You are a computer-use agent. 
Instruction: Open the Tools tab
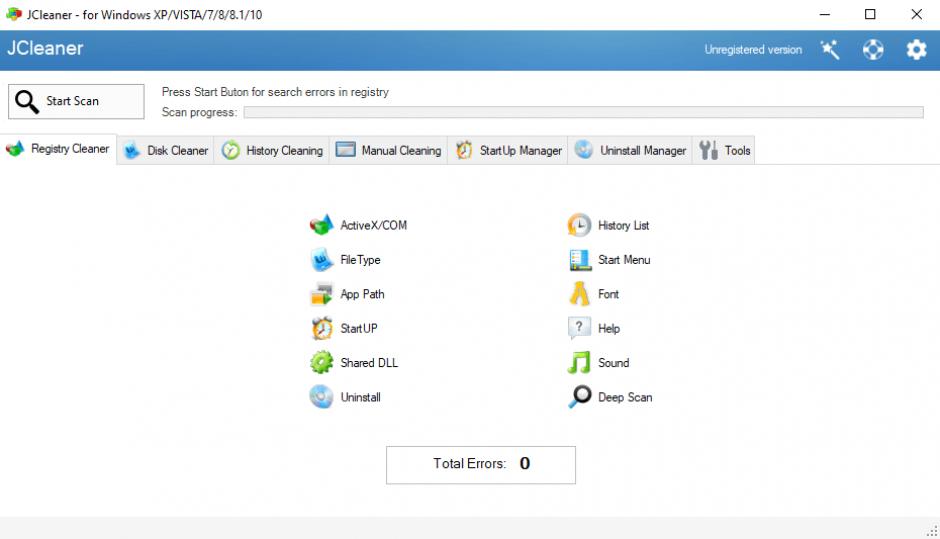coord(724,150)
